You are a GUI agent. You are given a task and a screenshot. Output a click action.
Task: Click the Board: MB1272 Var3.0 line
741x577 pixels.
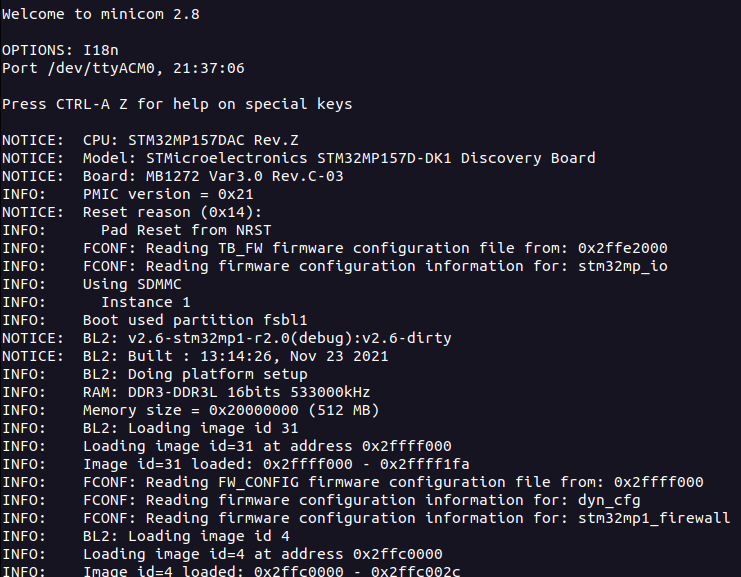pos(172,176)
